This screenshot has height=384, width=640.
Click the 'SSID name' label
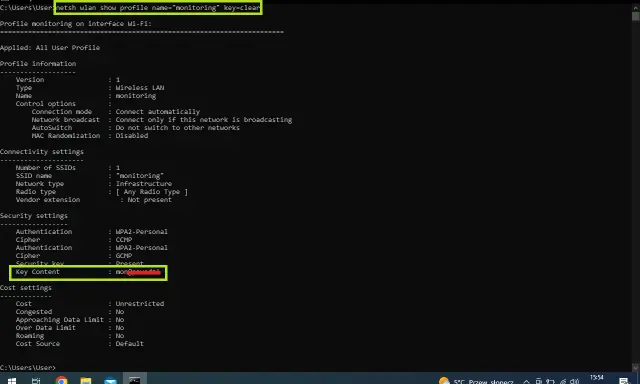tap(34, 175)
